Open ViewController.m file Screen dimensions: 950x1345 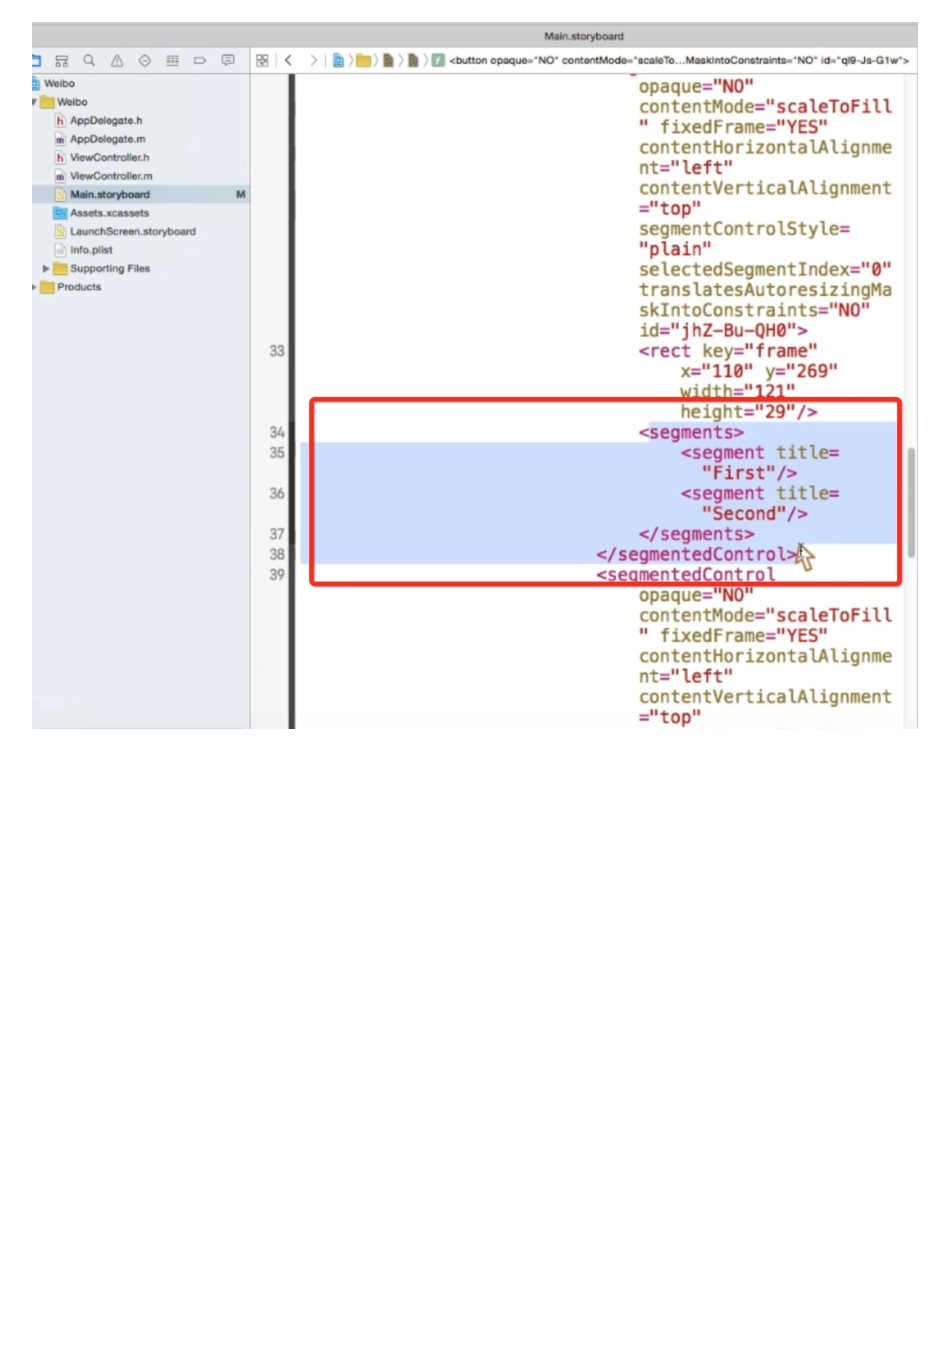[110, 176]
